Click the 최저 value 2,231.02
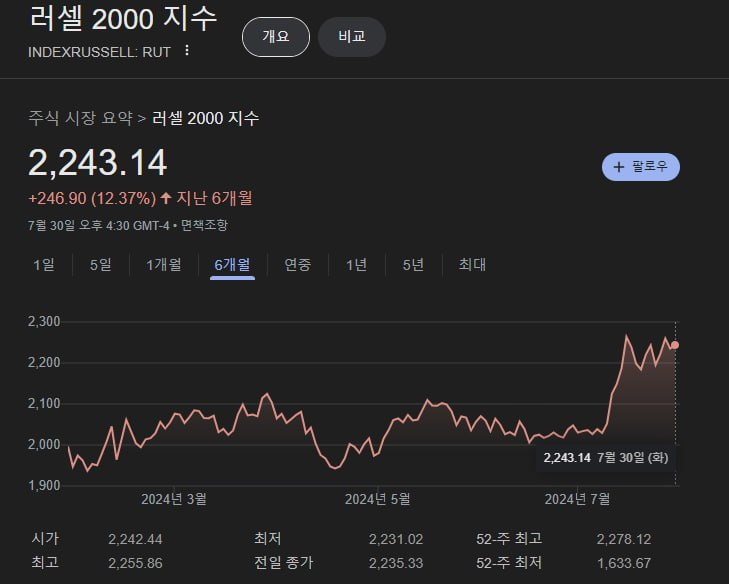Image resolution: width=729 pixels, height=584 pixels. [x=396, y=539]
